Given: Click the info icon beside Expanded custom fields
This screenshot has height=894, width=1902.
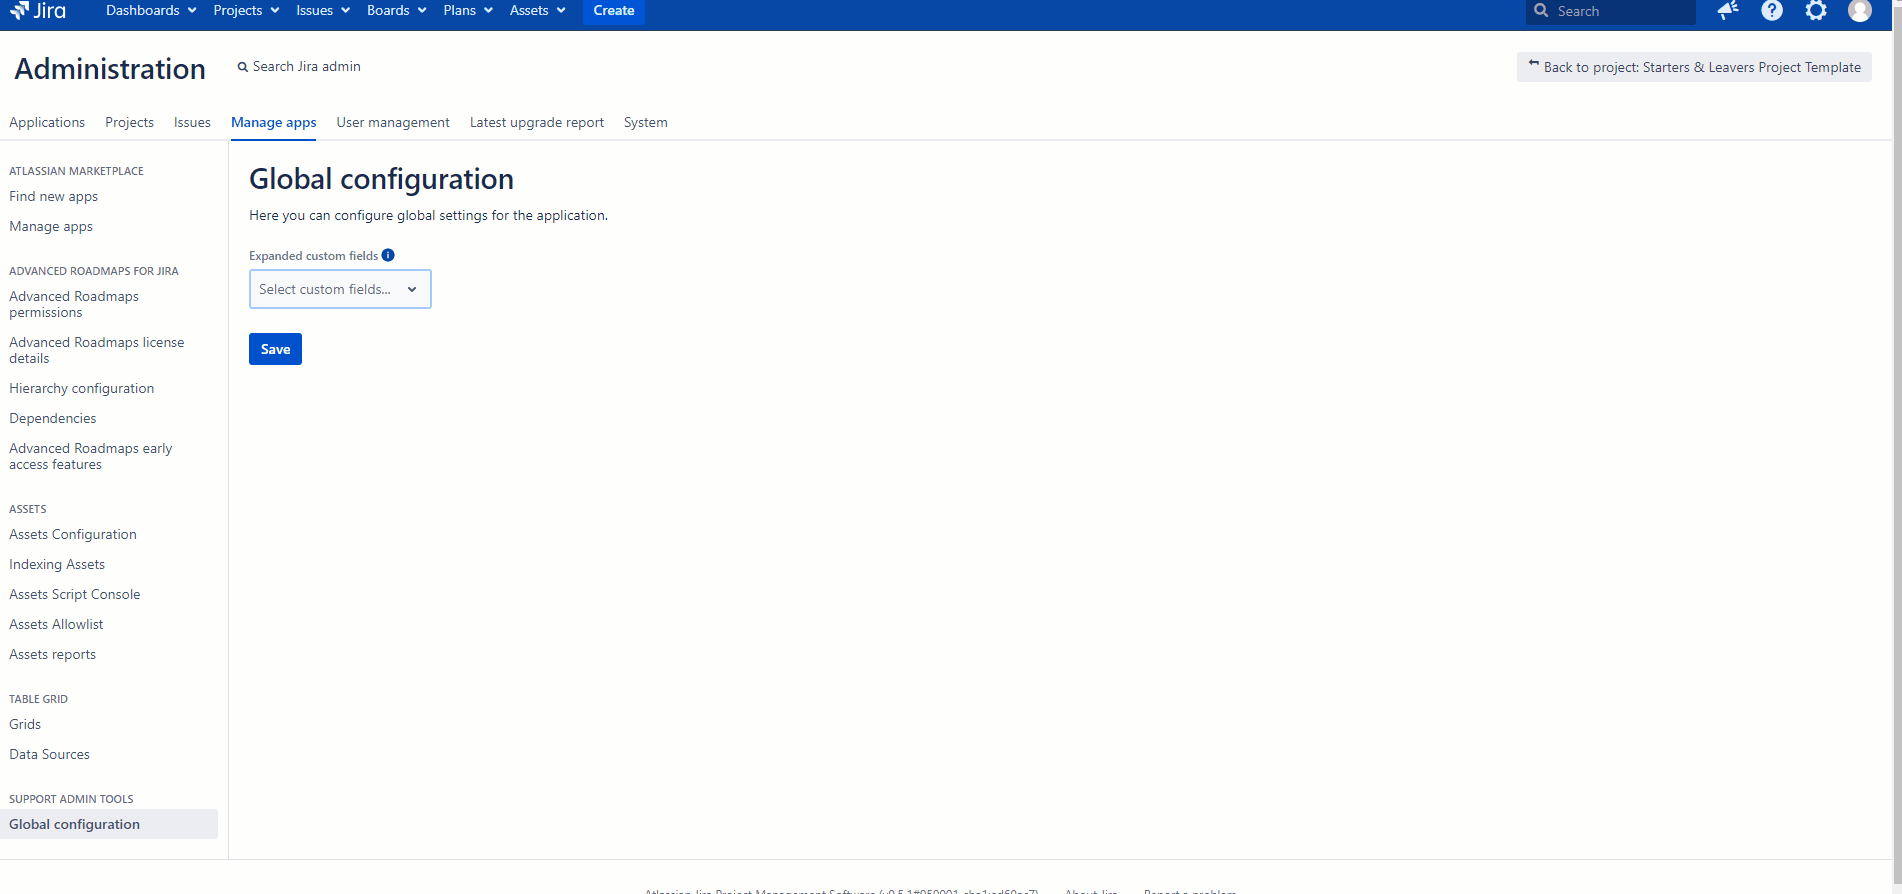Looking at the screenshot, I should click(x=388, y=255).
